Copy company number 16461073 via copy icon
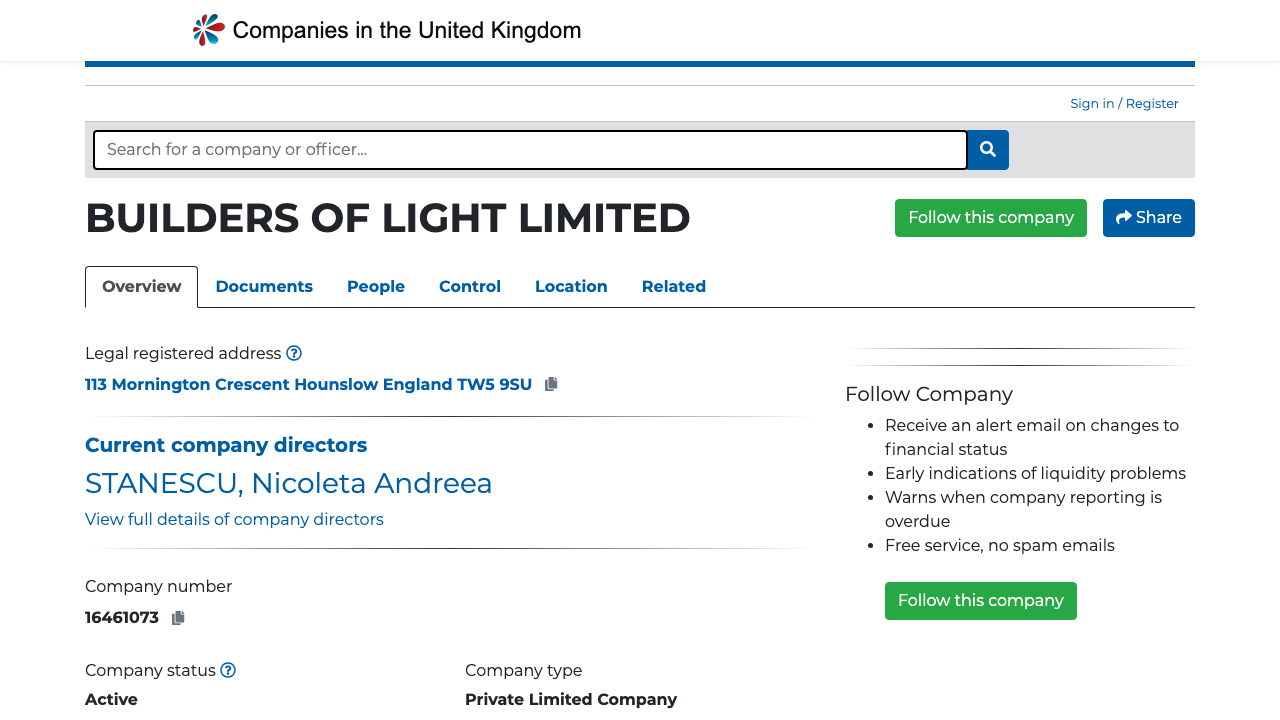 [x=177, y=617]
